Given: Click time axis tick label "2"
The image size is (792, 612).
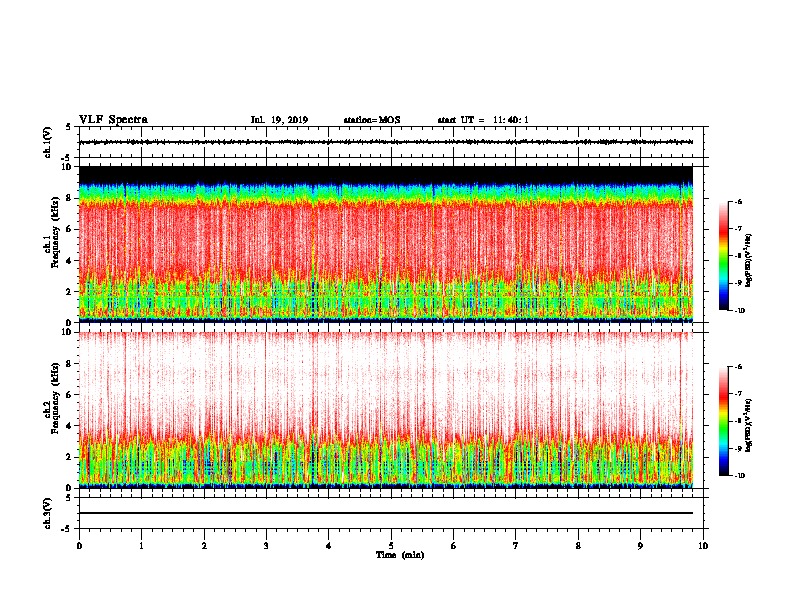Looking at the screenshot, I should [x=204, y=546].
